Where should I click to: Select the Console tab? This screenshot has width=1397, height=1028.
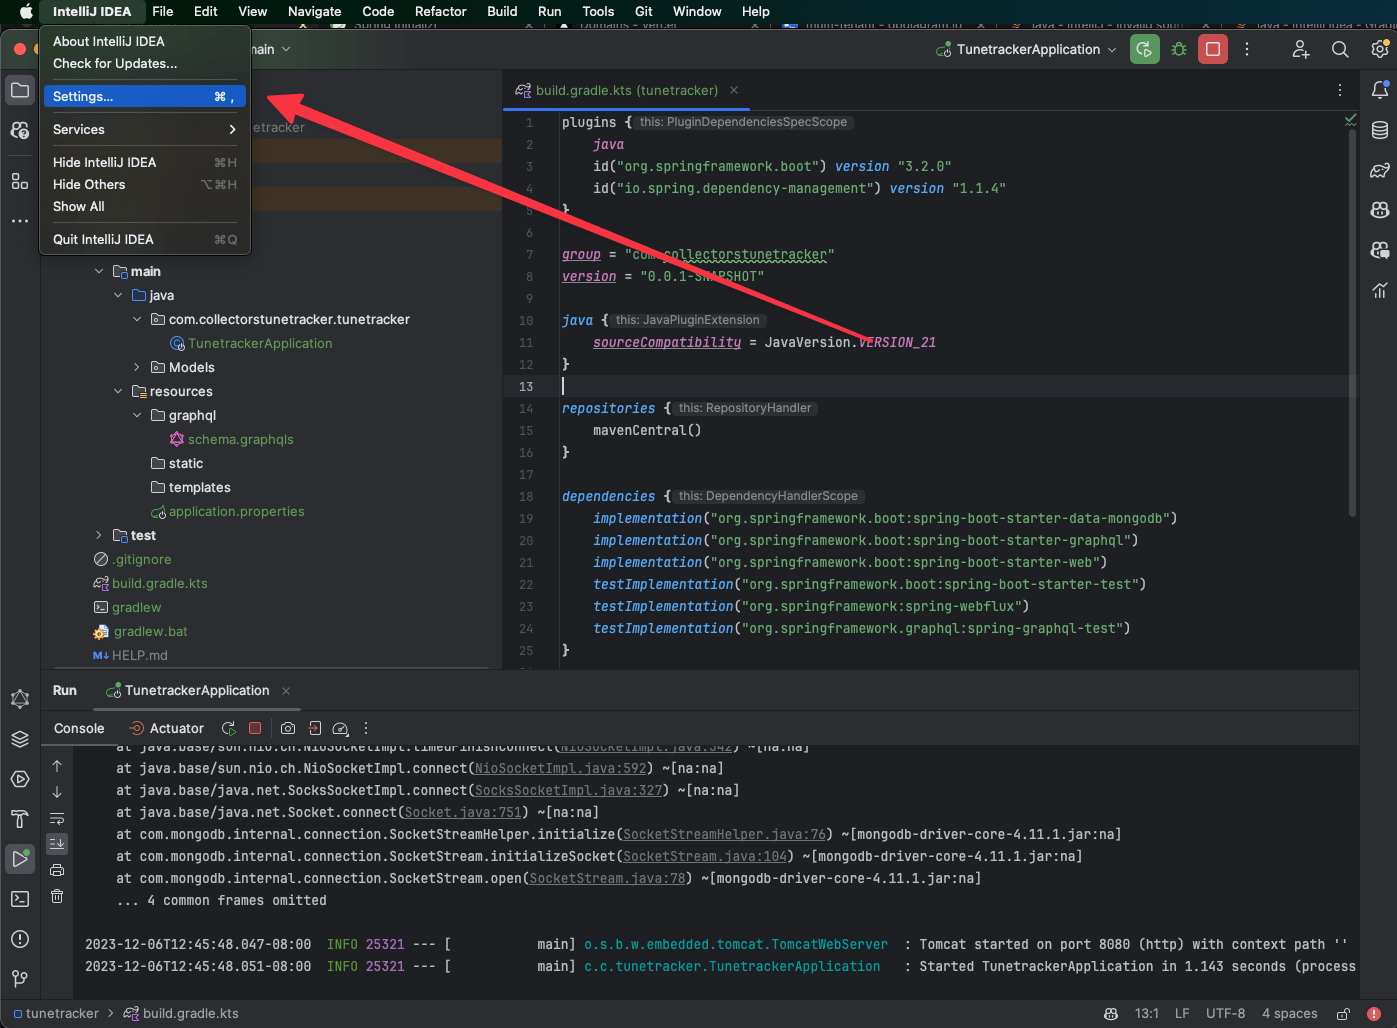pyautogui.click(x=79, y=728)
